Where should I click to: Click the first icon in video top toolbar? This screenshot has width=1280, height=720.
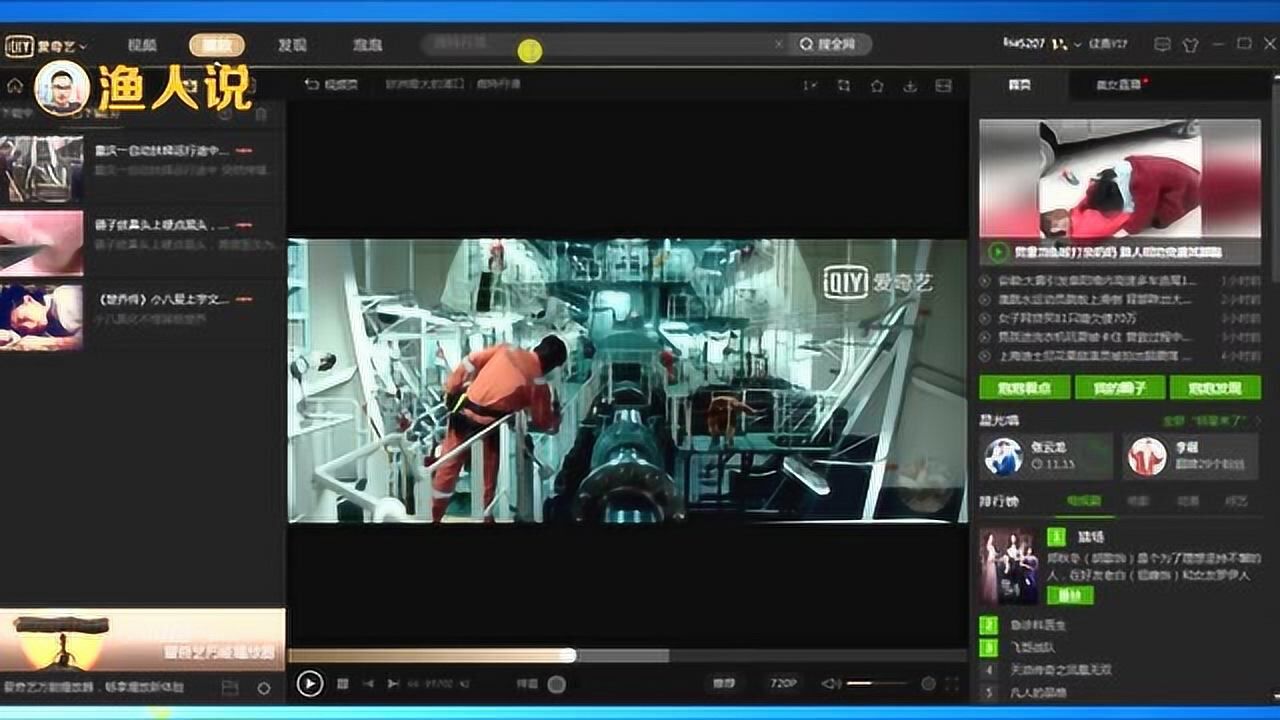[811, 86]
